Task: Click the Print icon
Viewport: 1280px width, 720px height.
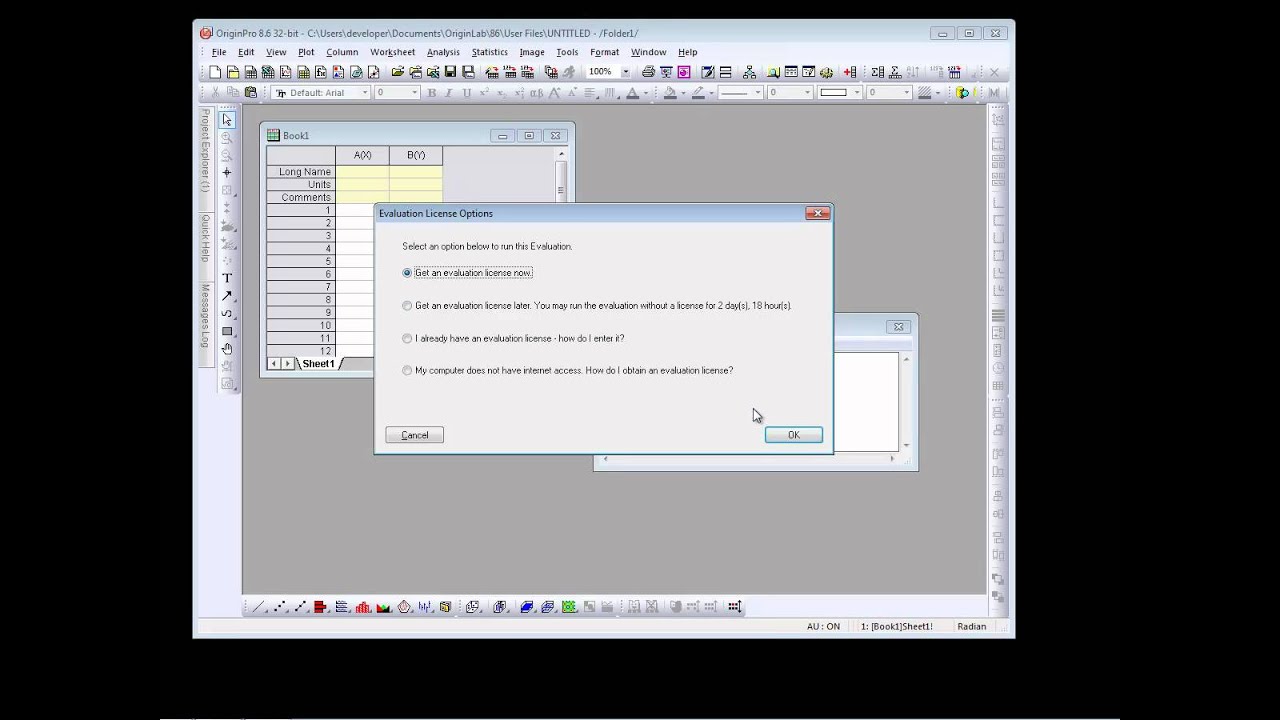Action: coord(648,72)
